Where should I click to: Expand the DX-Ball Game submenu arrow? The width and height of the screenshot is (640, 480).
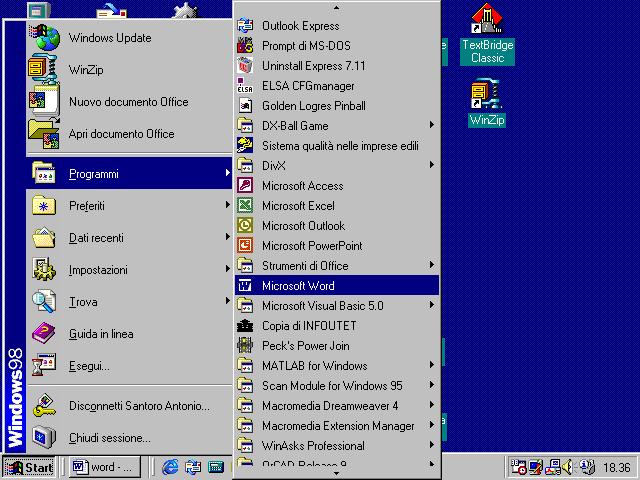(431, 125)
